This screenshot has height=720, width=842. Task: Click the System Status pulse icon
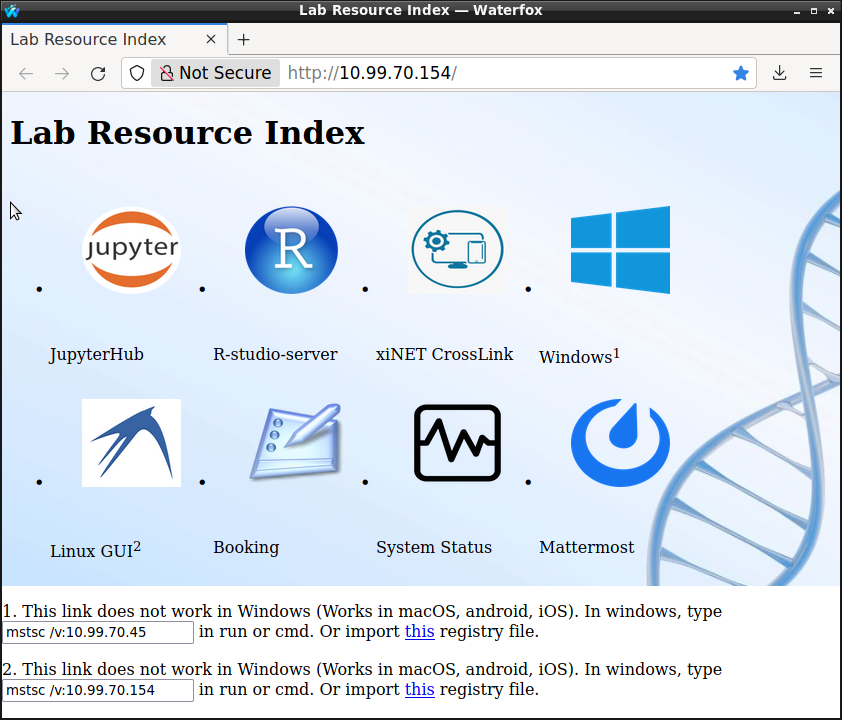pyautogui.click(x=457, y=443)
